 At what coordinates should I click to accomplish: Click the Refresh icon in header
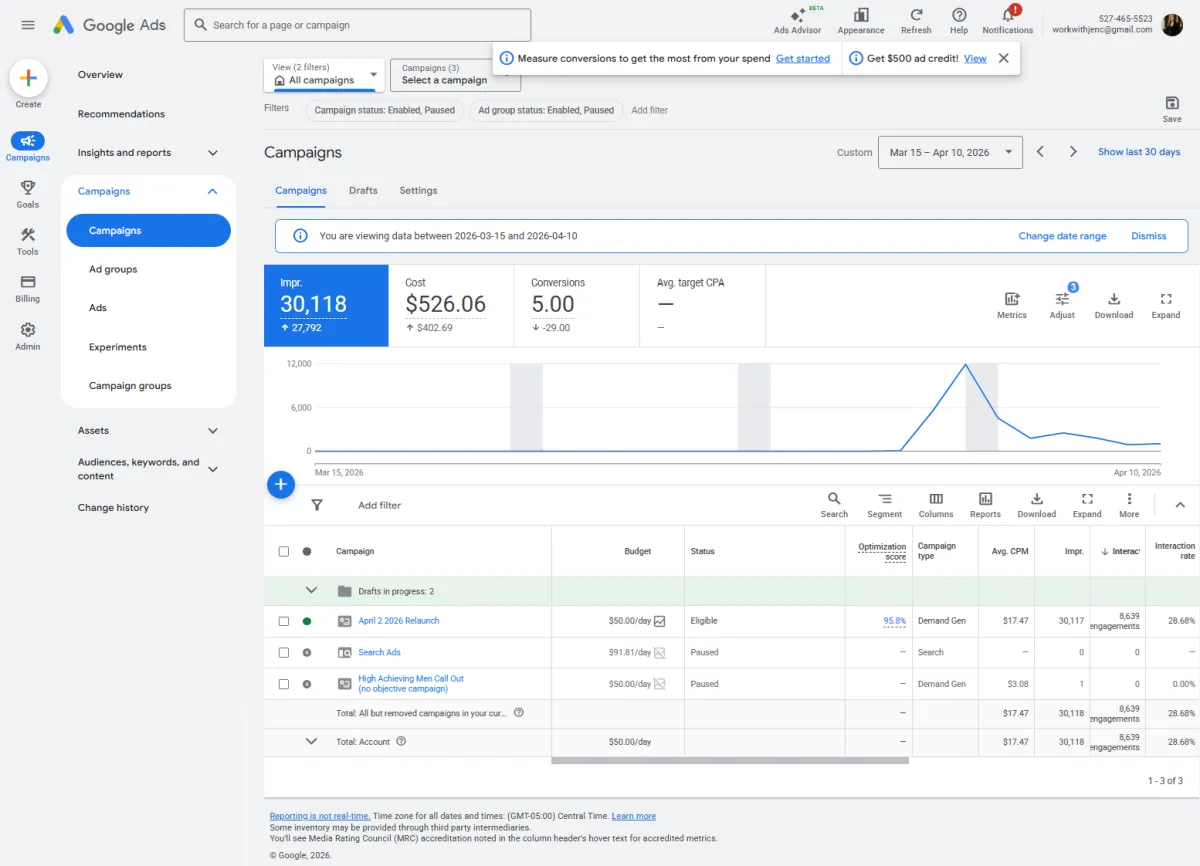click(915, 15)
